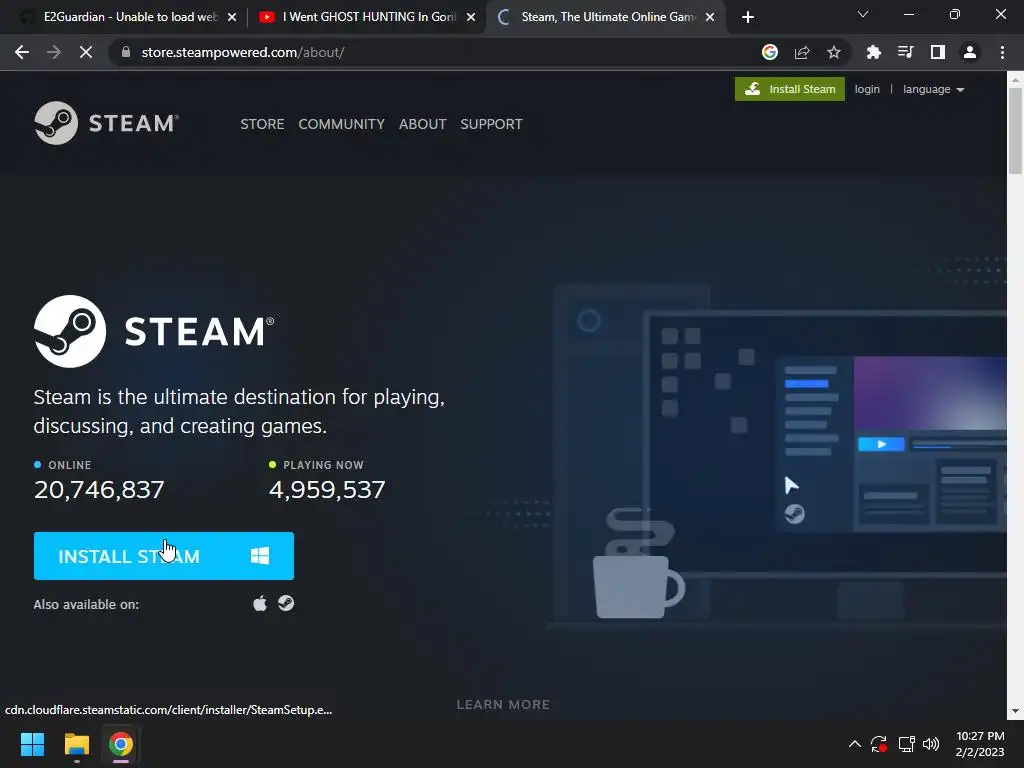Click the scrollbar down arrow
This screenshot has width=1024, height=768.
[x=1015, y=711]
